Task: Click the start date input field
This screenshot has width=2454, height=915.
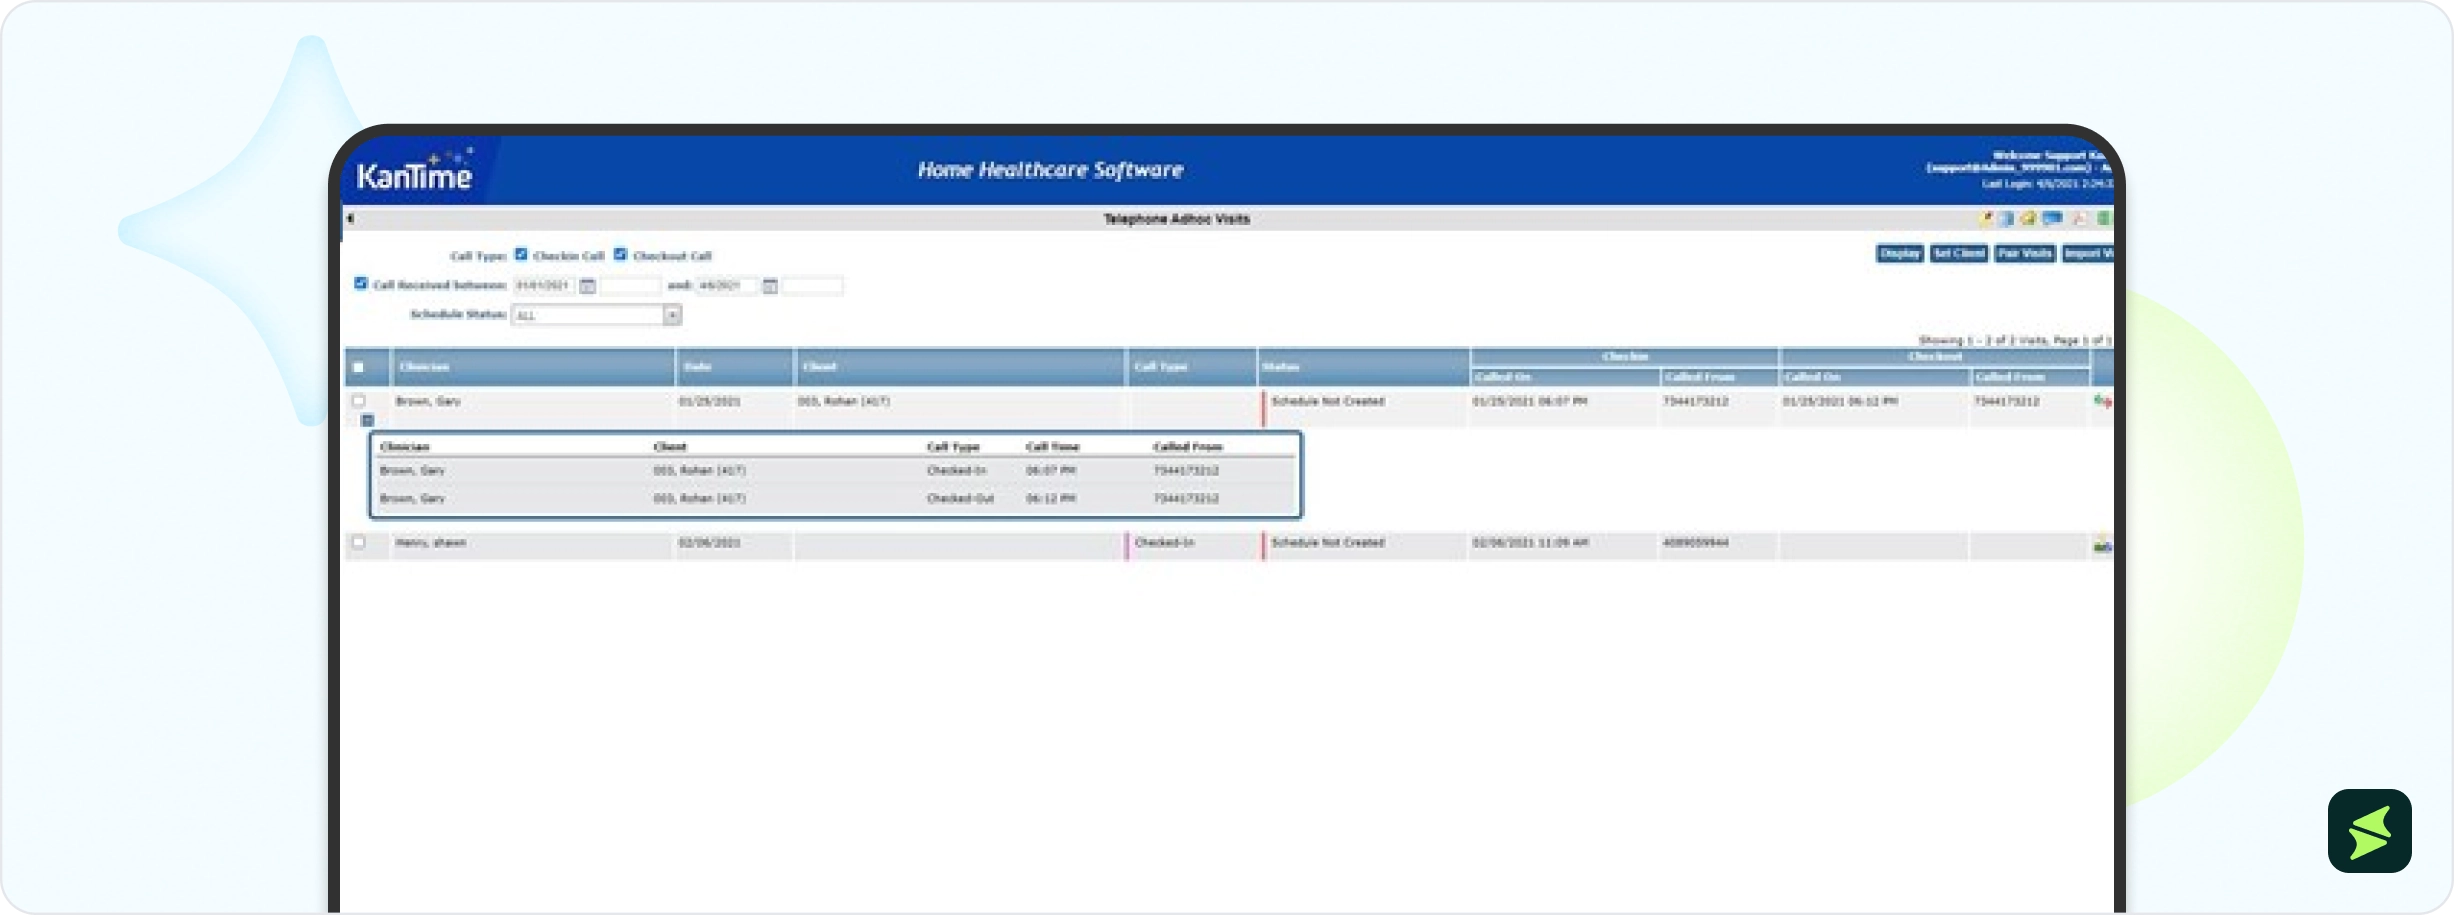Action: tap(544, 286)
